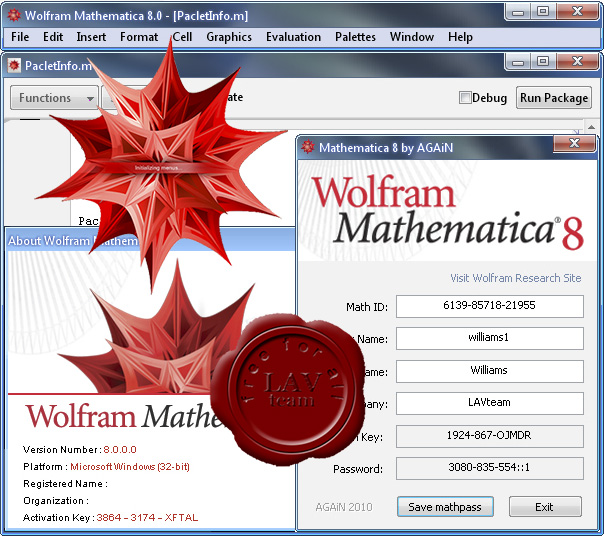Open the Window menu
The width and height of the screenshot is (604, 536).
click(412, 37)
